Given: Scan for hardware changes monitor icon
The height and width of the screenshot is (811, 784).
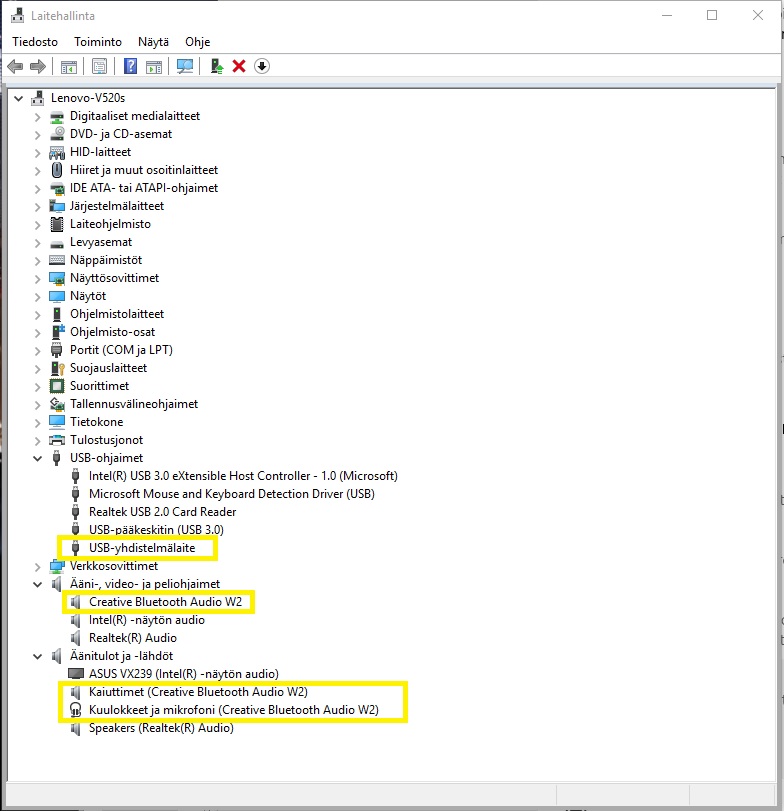Looking at the screenshot, I should tap(185, 66).
